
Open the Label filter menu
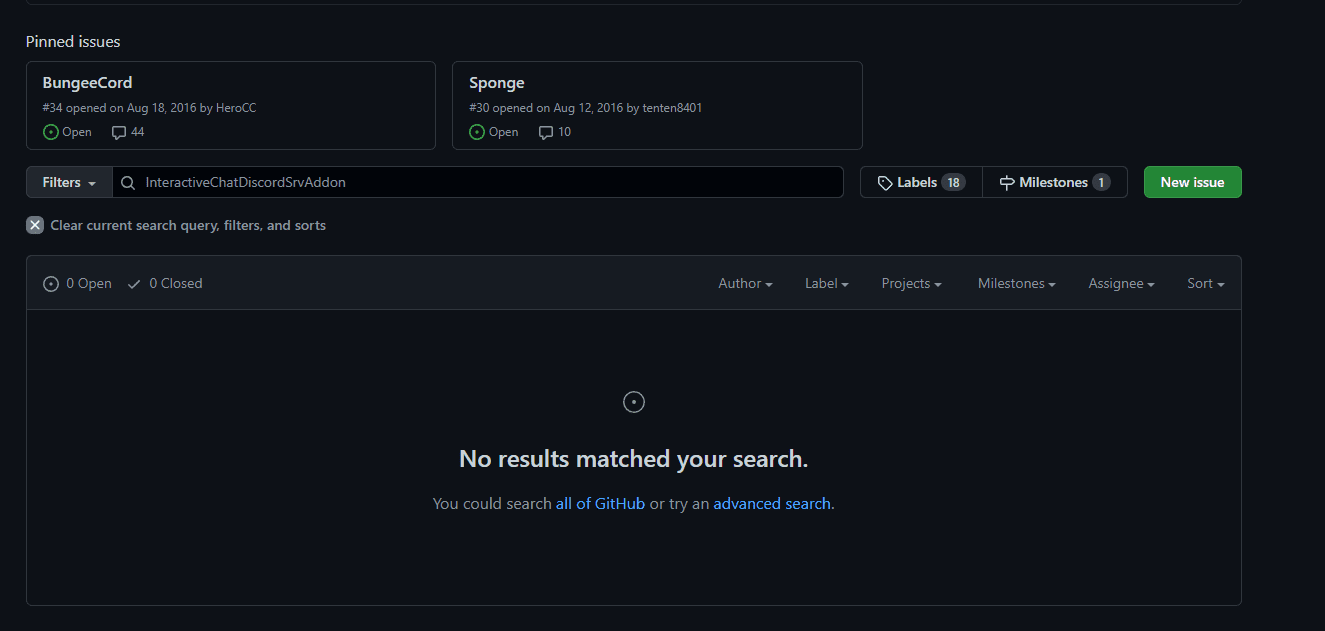(x=826, y=284)
